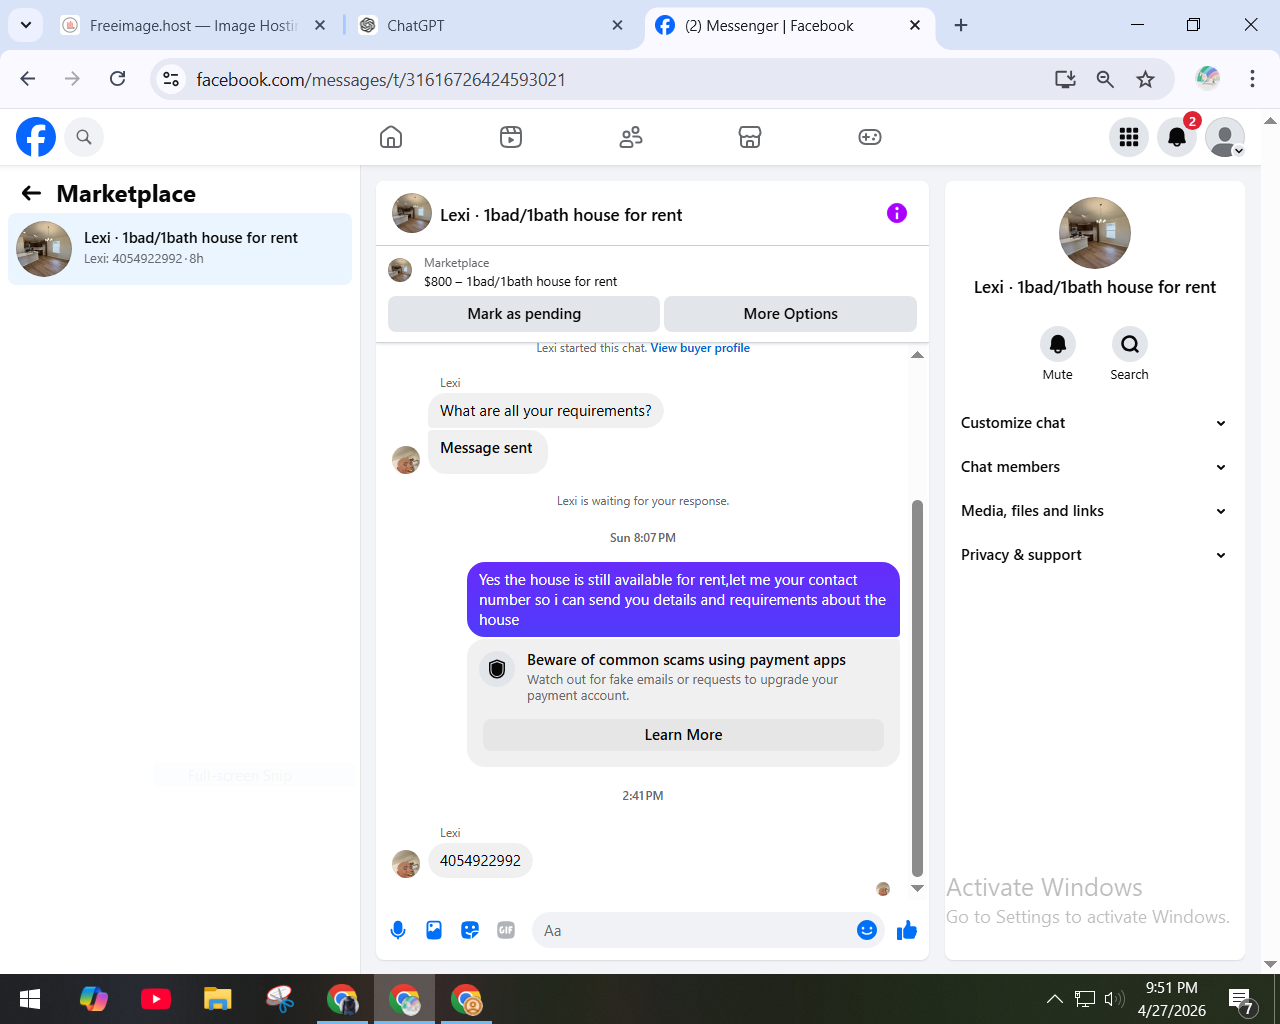Open the browser zoom magnifier icon

coord(1105,79)
